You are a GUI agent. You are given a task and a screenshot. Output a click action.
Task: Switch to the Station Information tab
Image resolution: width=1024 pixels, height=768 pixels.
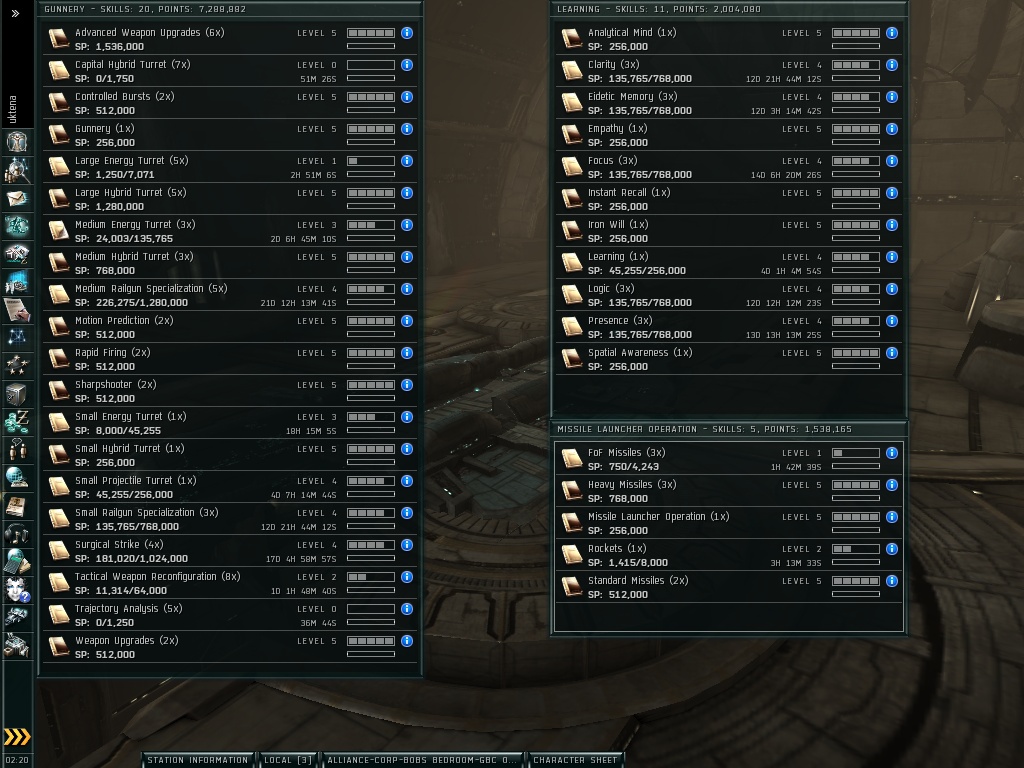click(198, 760)
